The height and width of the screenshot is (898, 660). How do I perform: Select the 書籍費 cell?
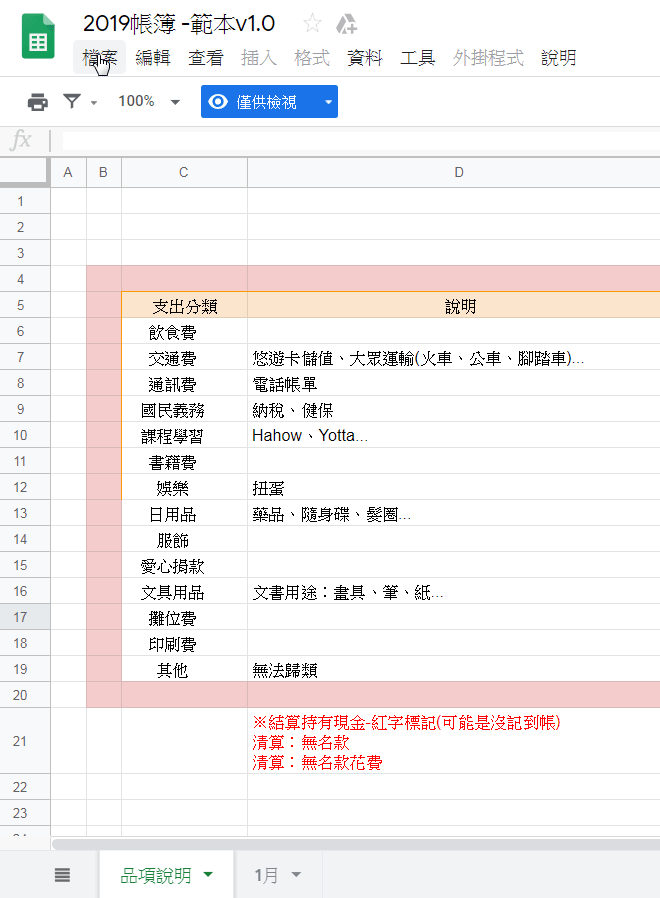pos(184,461)
